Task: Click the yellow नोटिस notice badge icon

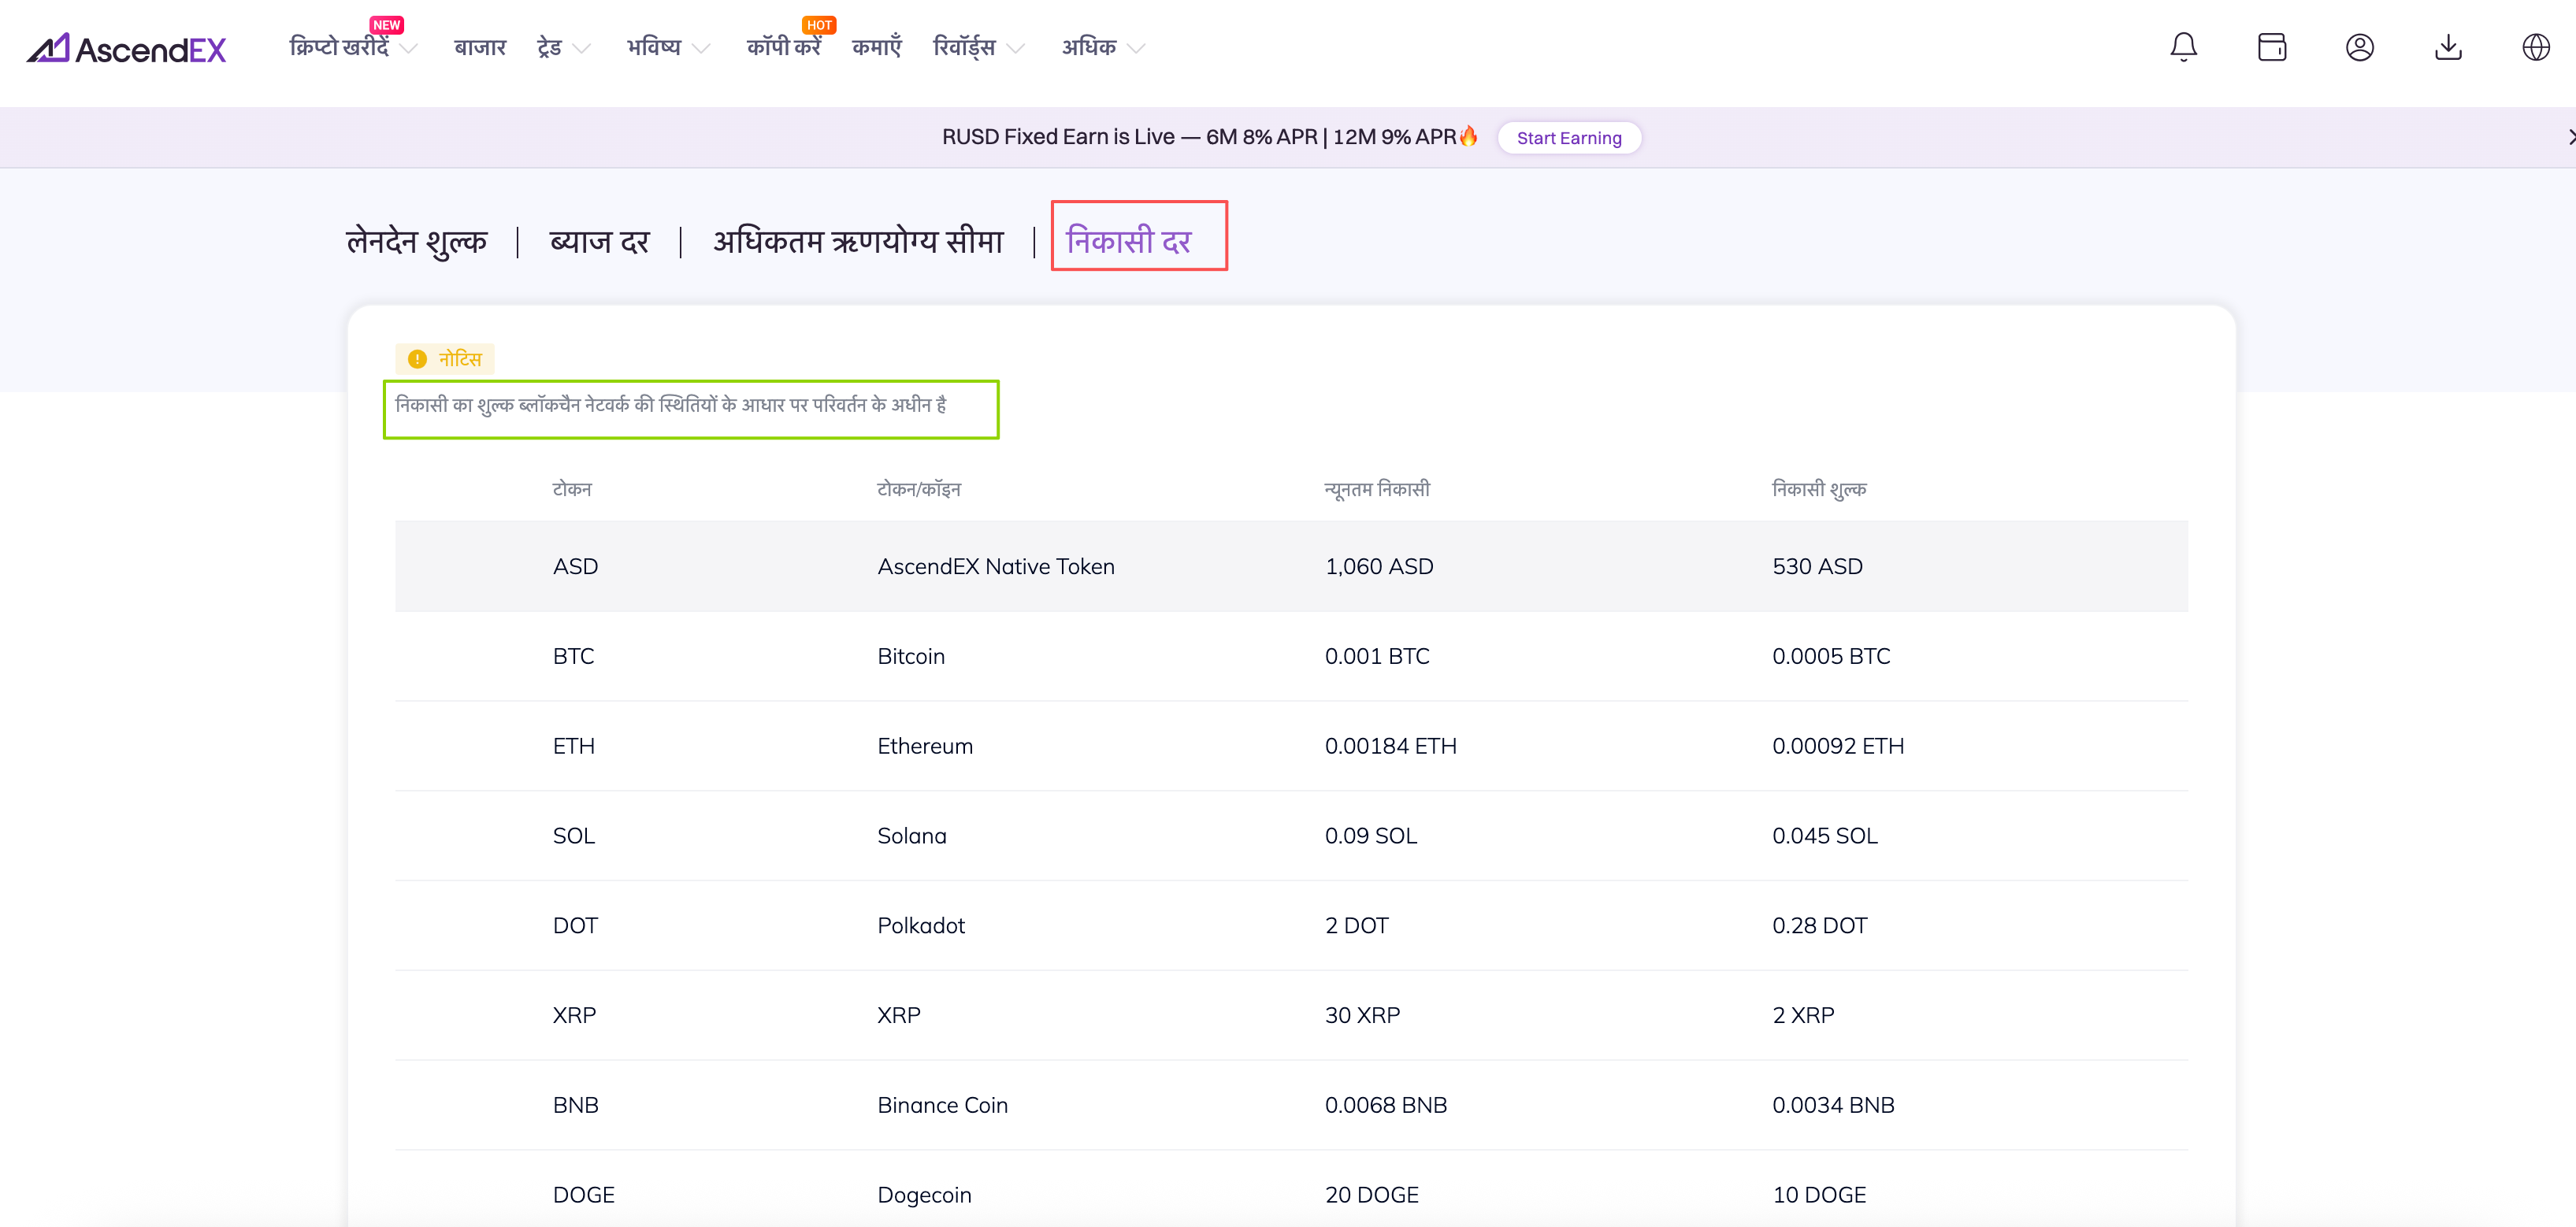Action: click(x=418, y=359)
